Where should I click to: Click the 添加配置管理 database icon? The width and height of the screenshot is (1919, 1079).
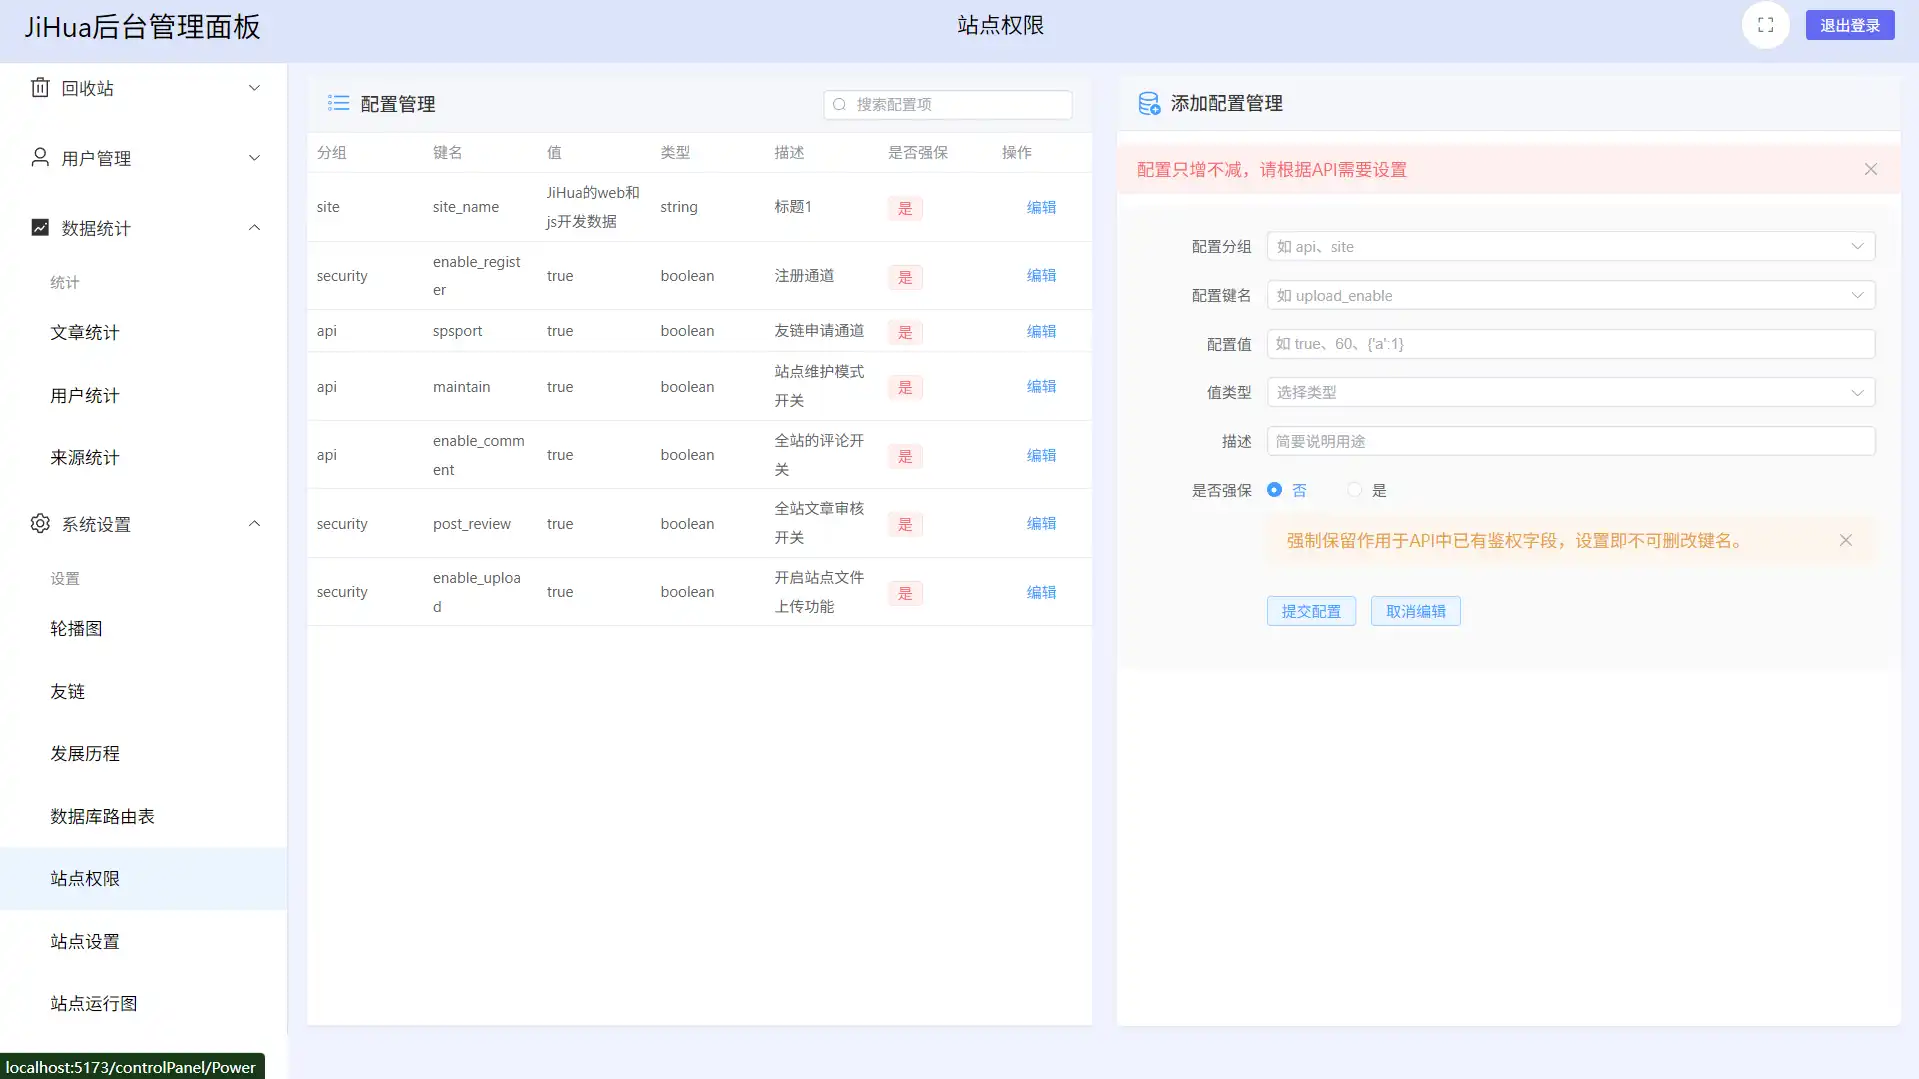click(1148, 103)
